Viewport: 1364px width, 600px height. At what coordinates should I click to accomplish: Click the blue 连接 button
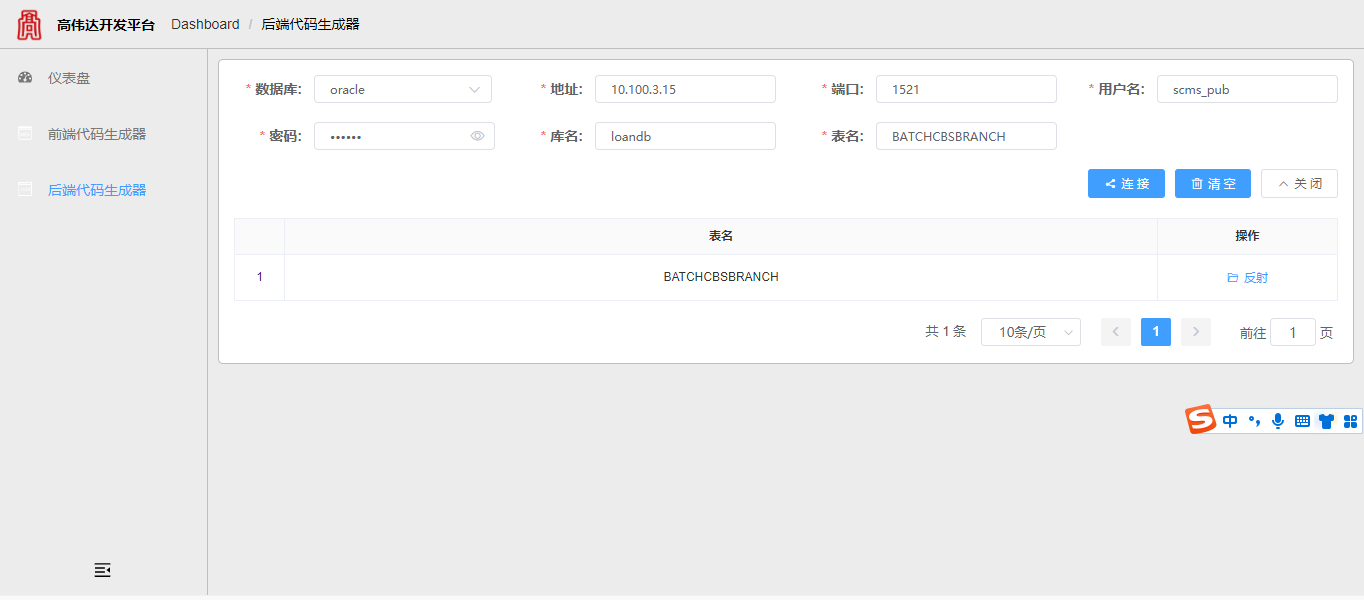click(x=1126, y=184)
